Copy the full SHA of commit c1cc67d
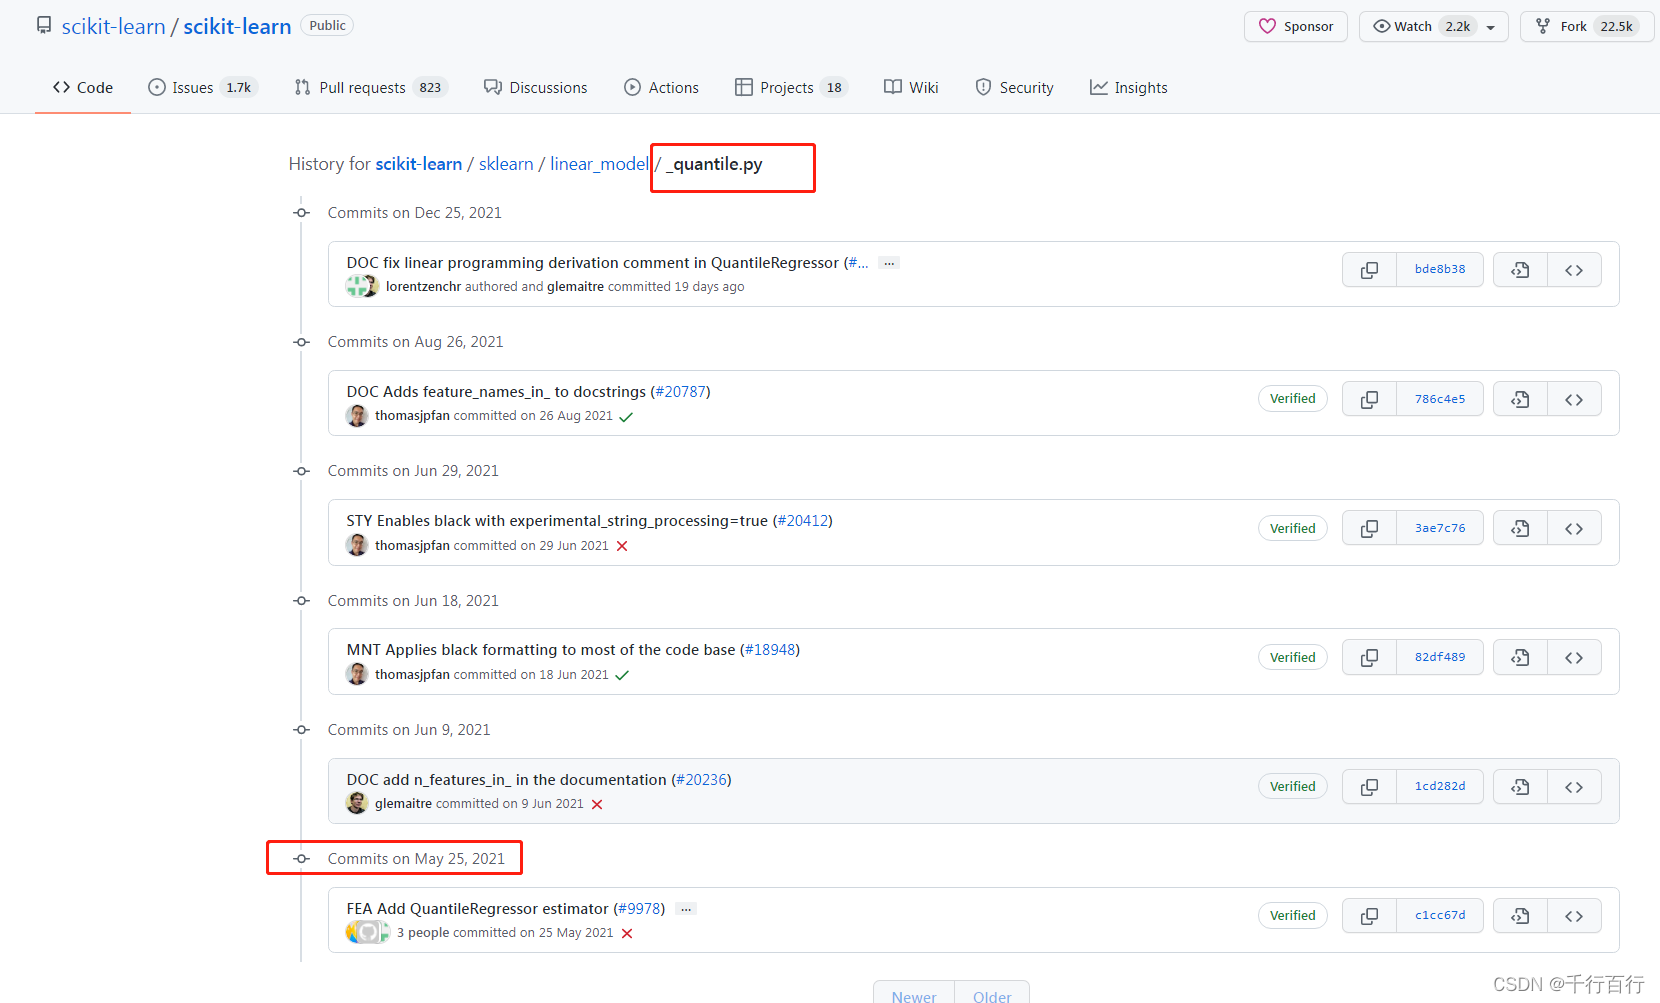The image size is (1660, 1003). [1368, 915]
